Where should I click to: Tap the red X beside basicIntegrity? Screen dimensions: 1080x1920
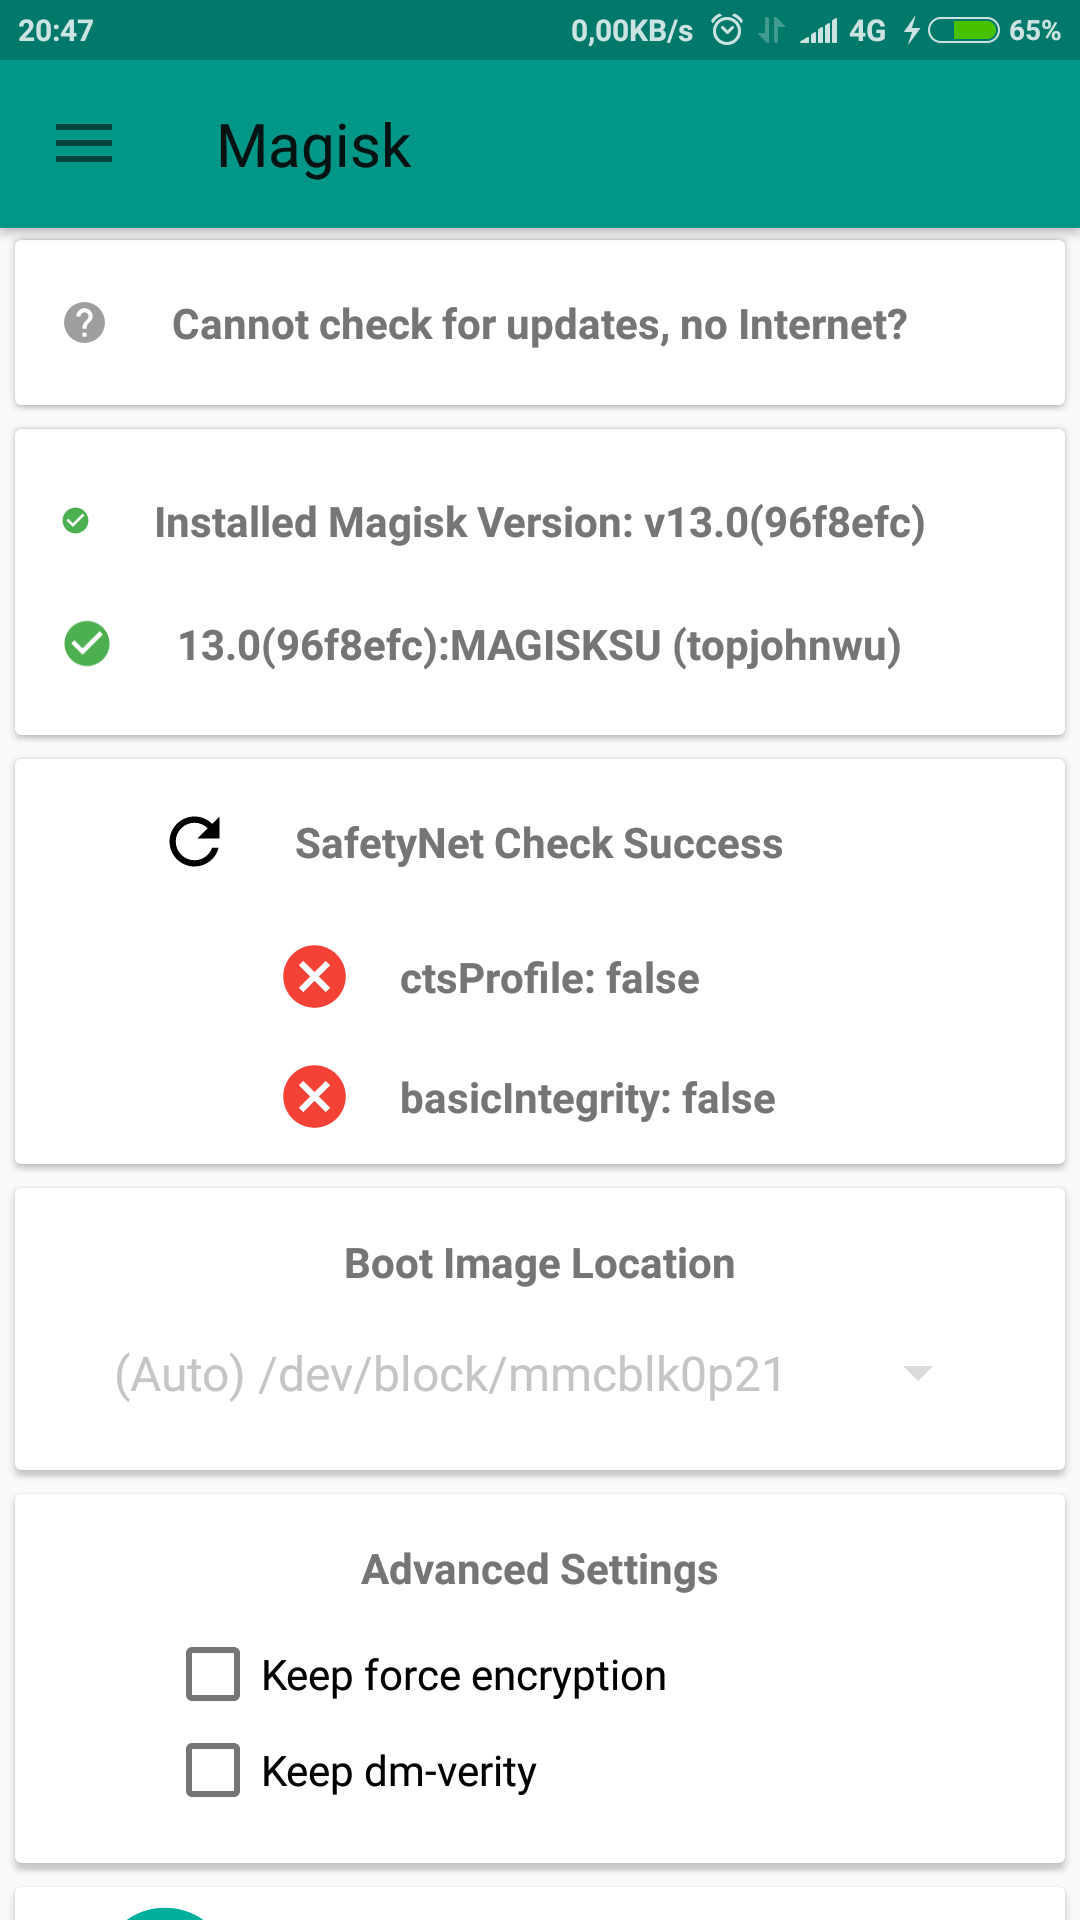click(314, 1097)
